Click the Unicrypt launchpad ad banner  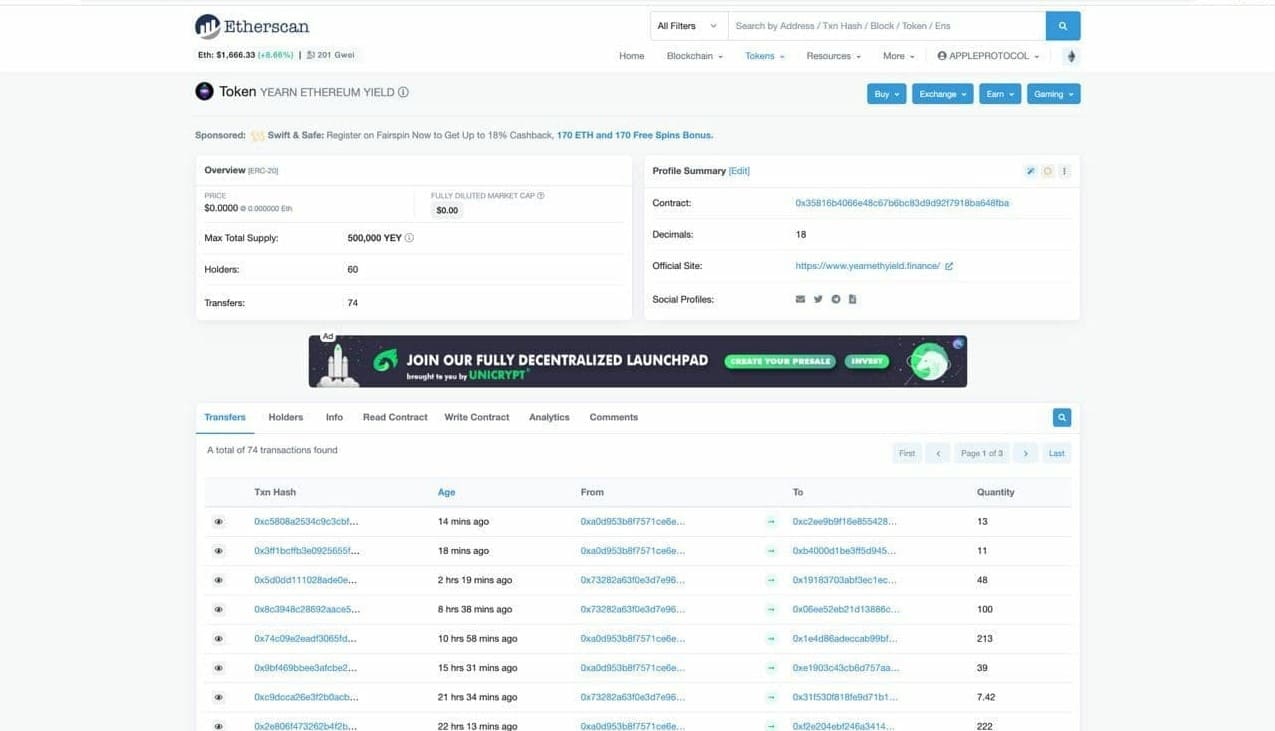tap(638, 361)
